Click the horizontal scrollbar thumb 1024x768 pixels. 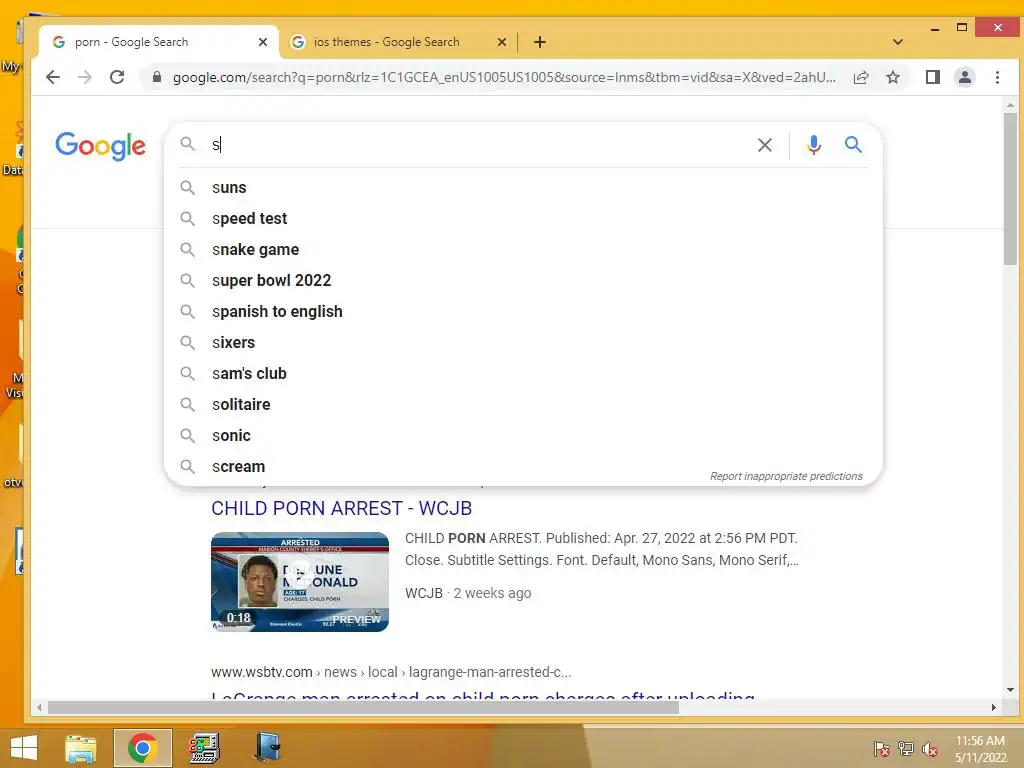click(x=363, y=707)
